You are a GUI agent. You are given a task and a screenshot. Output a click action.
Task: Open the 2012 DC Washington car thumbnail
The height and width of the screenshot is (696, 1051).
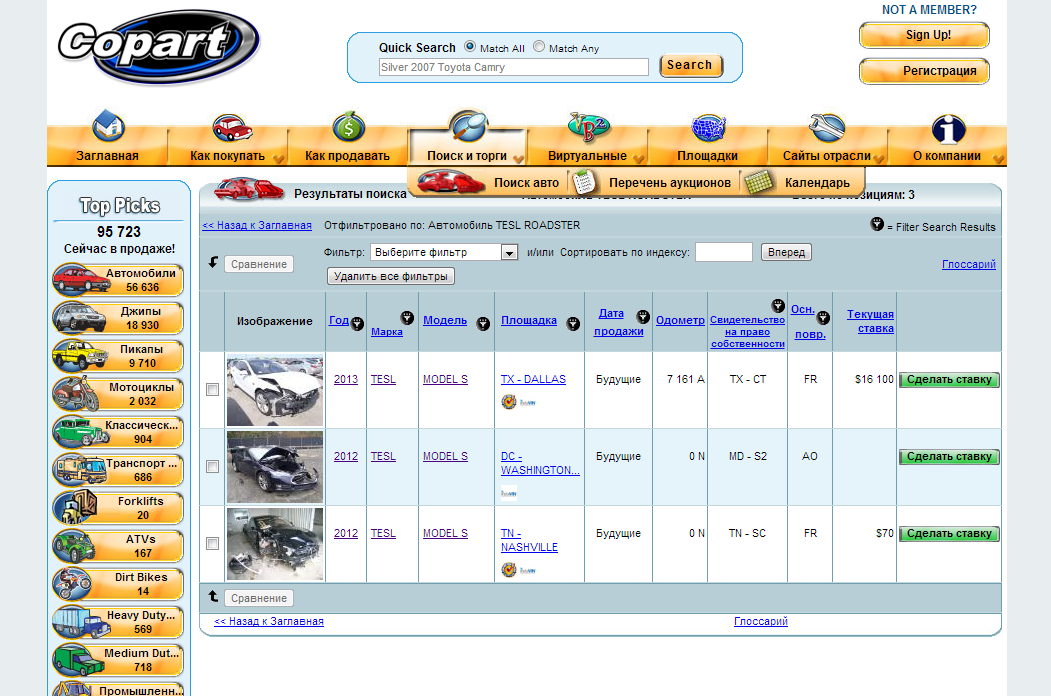(275, 467)
